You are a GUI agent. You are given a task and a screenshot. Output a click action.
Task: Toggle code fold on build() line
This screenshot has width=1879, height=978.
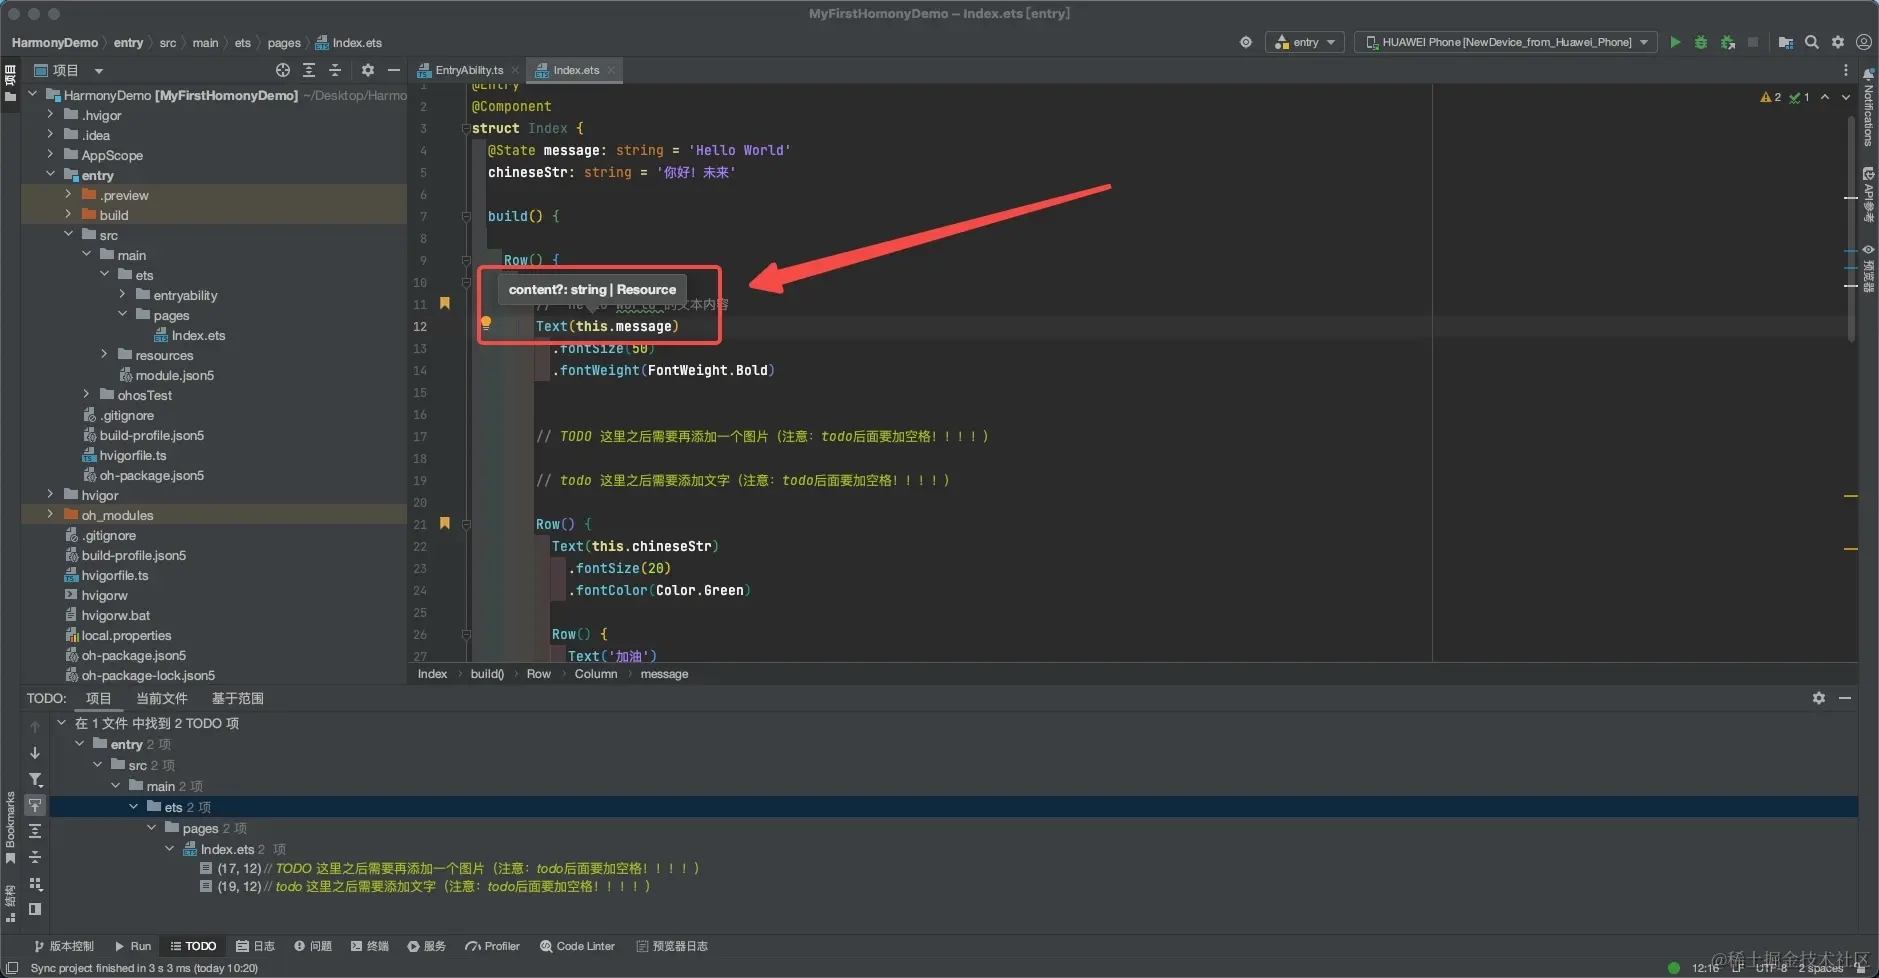(x=466, y=216)
